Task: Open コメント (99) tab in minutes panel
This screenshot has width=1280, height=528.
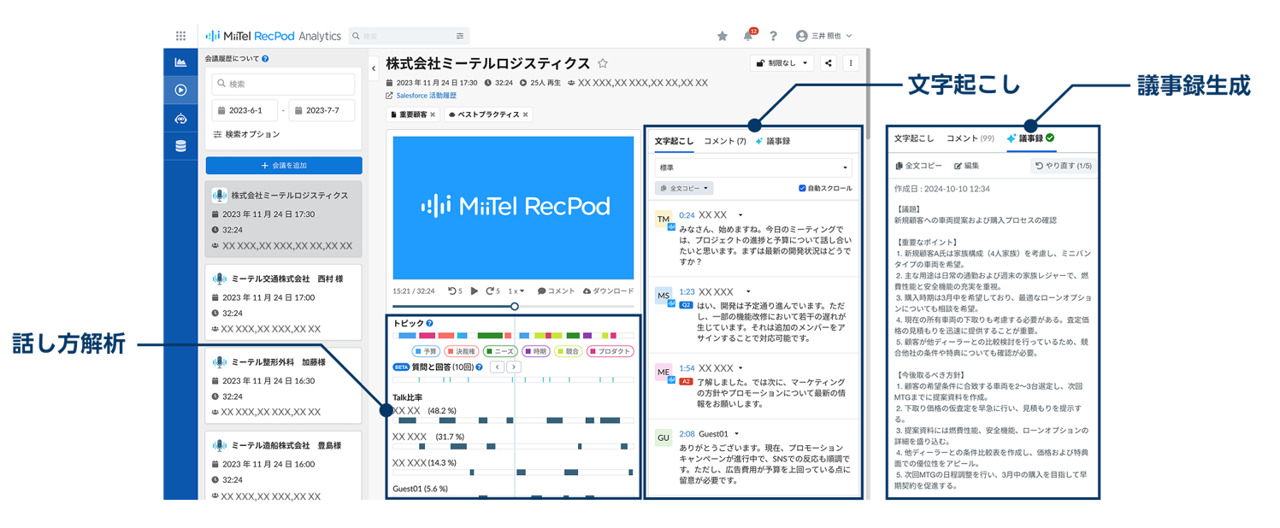Action: [x=970, y=139]
